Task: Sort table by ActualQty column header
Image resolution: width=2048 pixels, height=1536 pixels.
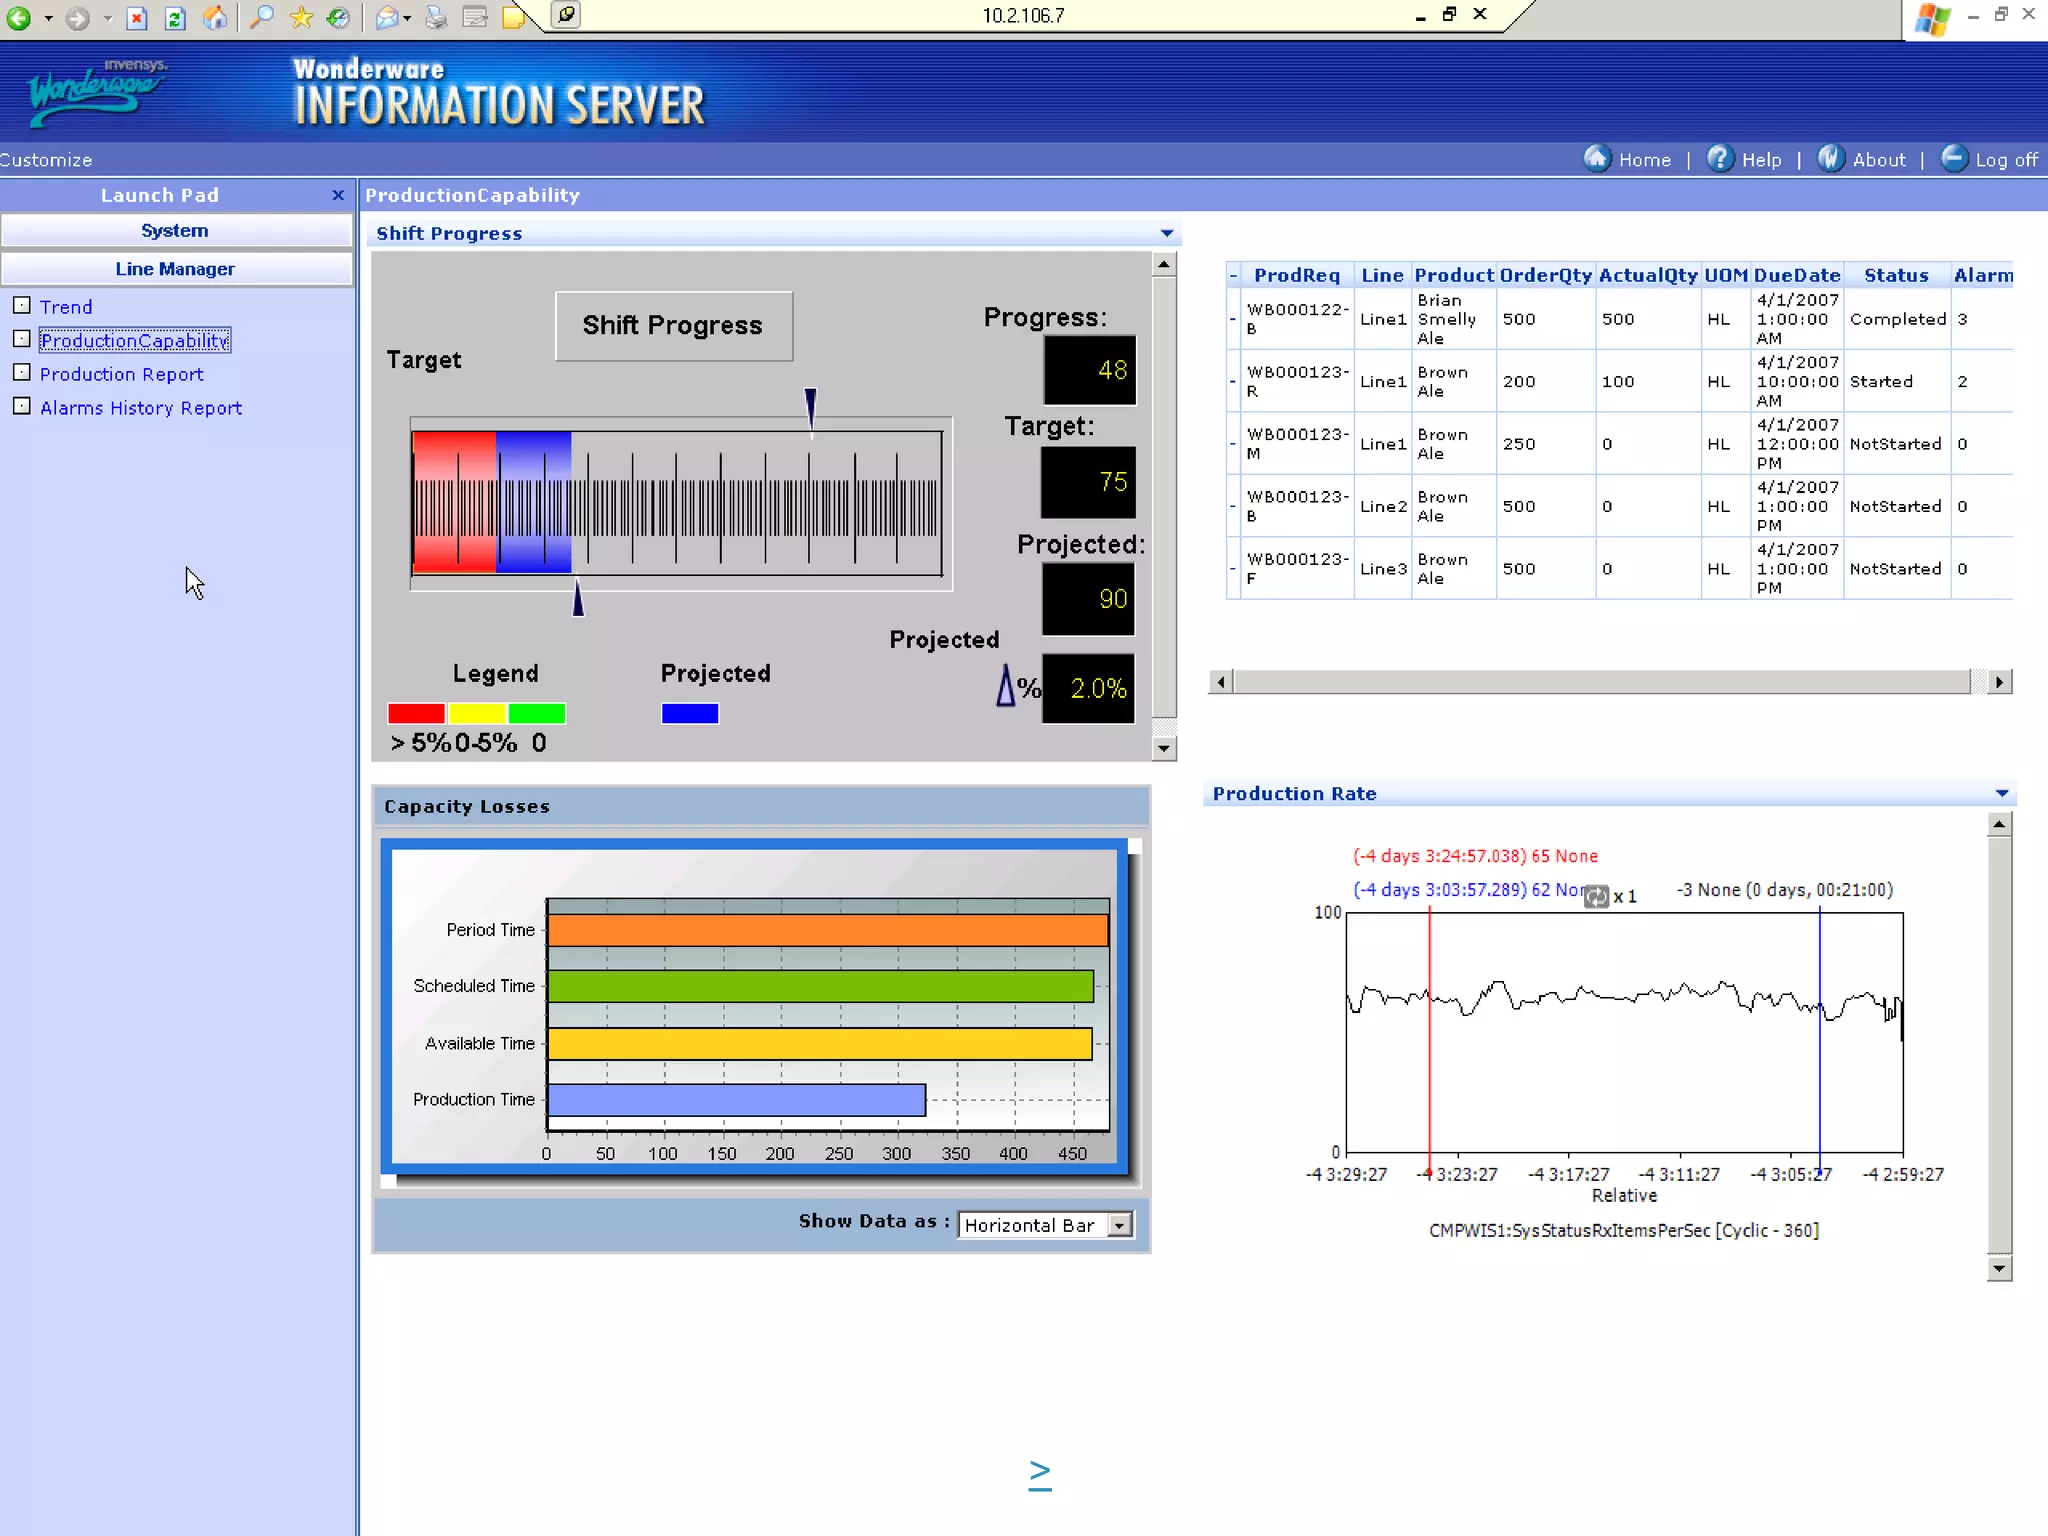Action: (x=1648, y=275)
